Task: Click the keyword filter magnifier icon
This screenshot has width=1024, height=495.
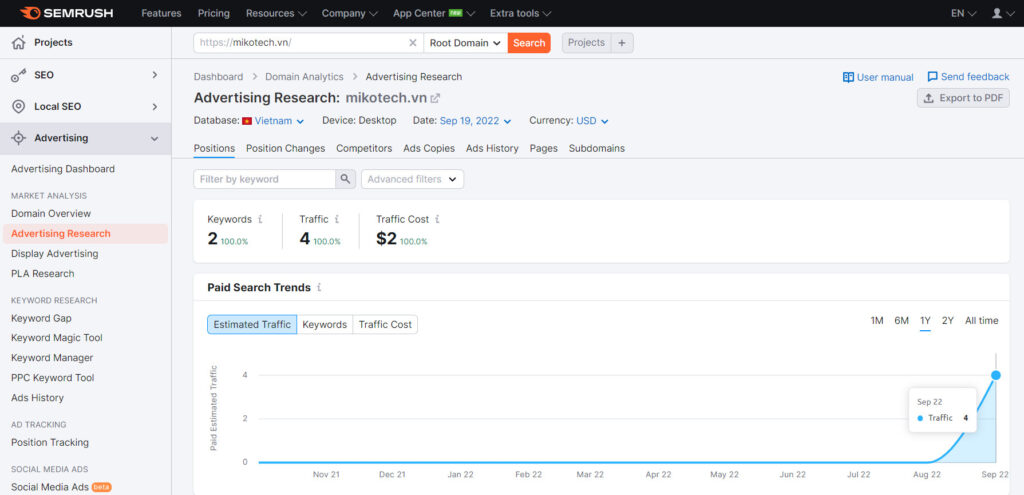Action: coord(345,179)
